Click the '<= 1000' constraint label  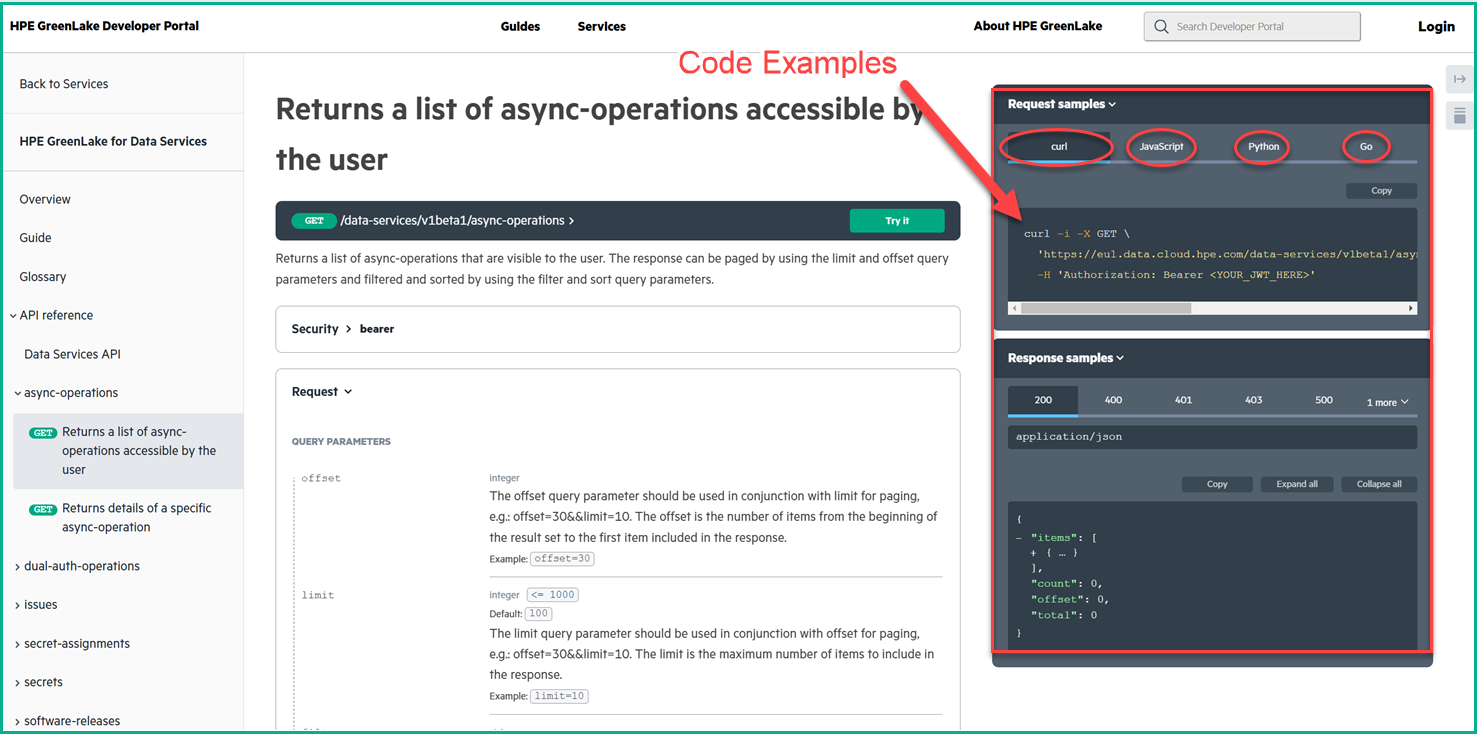tap(553, 595)
